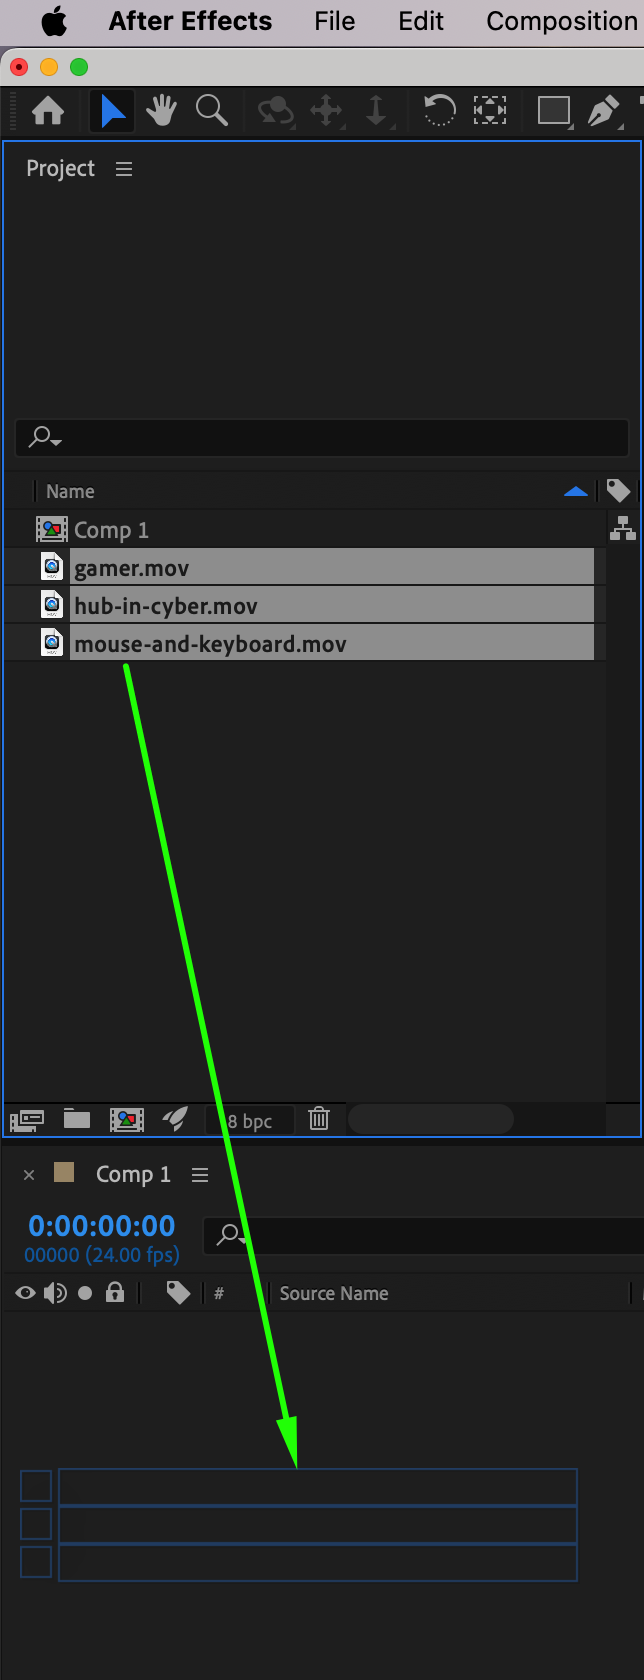
Task: Select the Rotation tool
Action: click(x=439, y=110)
